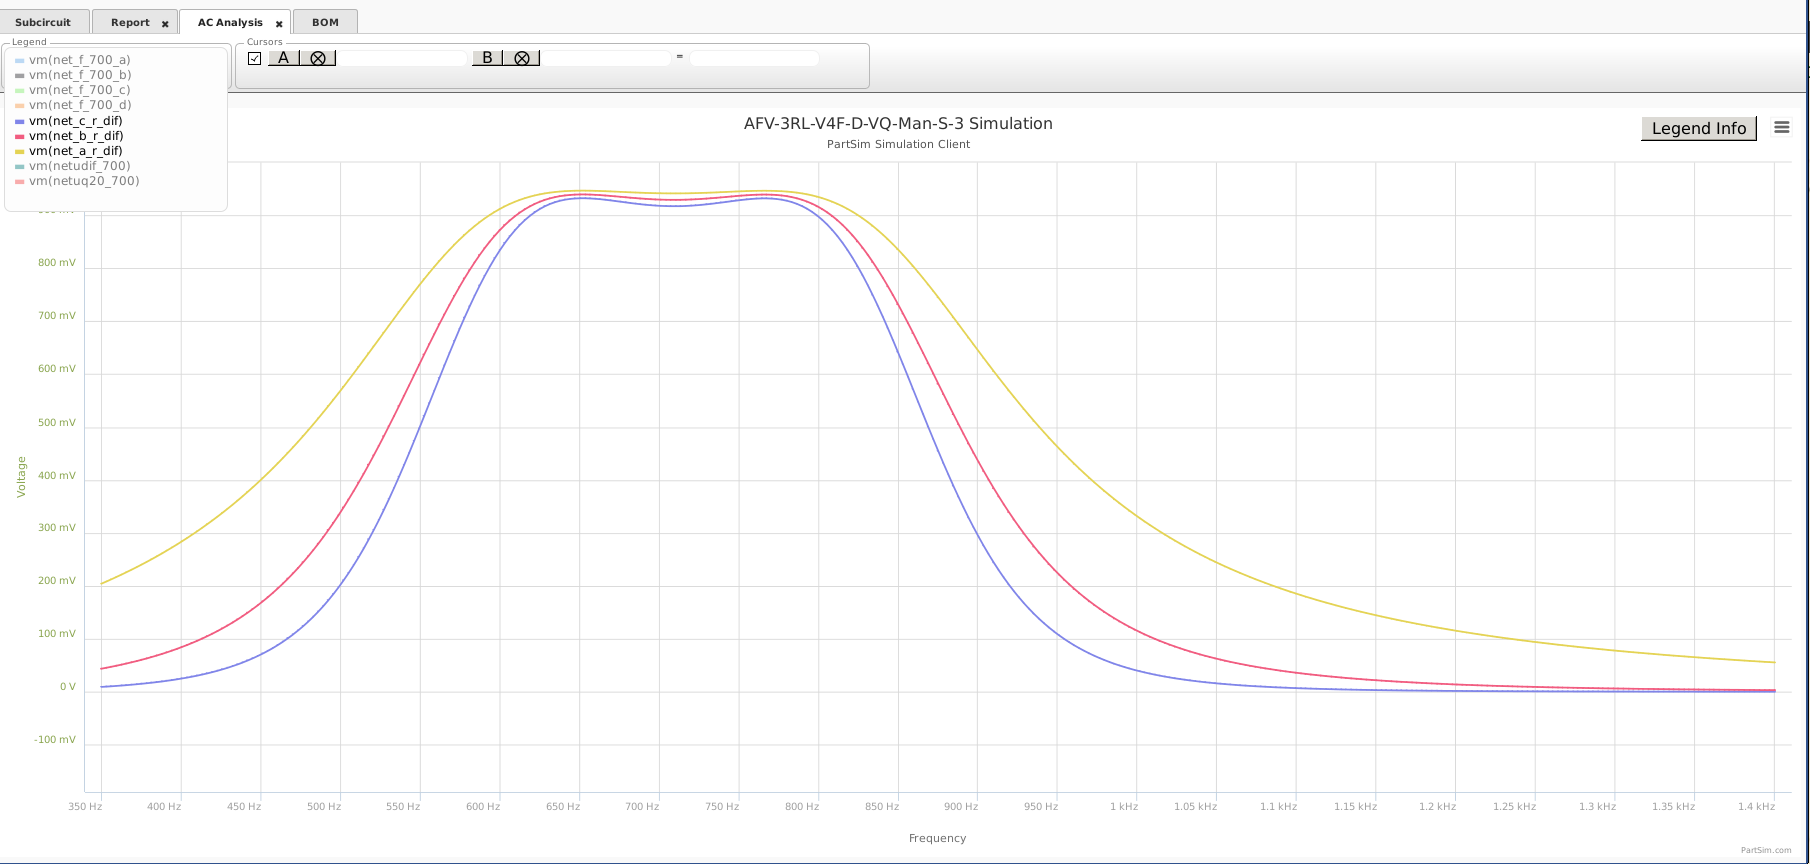Viewport: 1810px width, 864px height.
Task: Clear cursor A with its circled-x icon
Action: click(318, 58)
